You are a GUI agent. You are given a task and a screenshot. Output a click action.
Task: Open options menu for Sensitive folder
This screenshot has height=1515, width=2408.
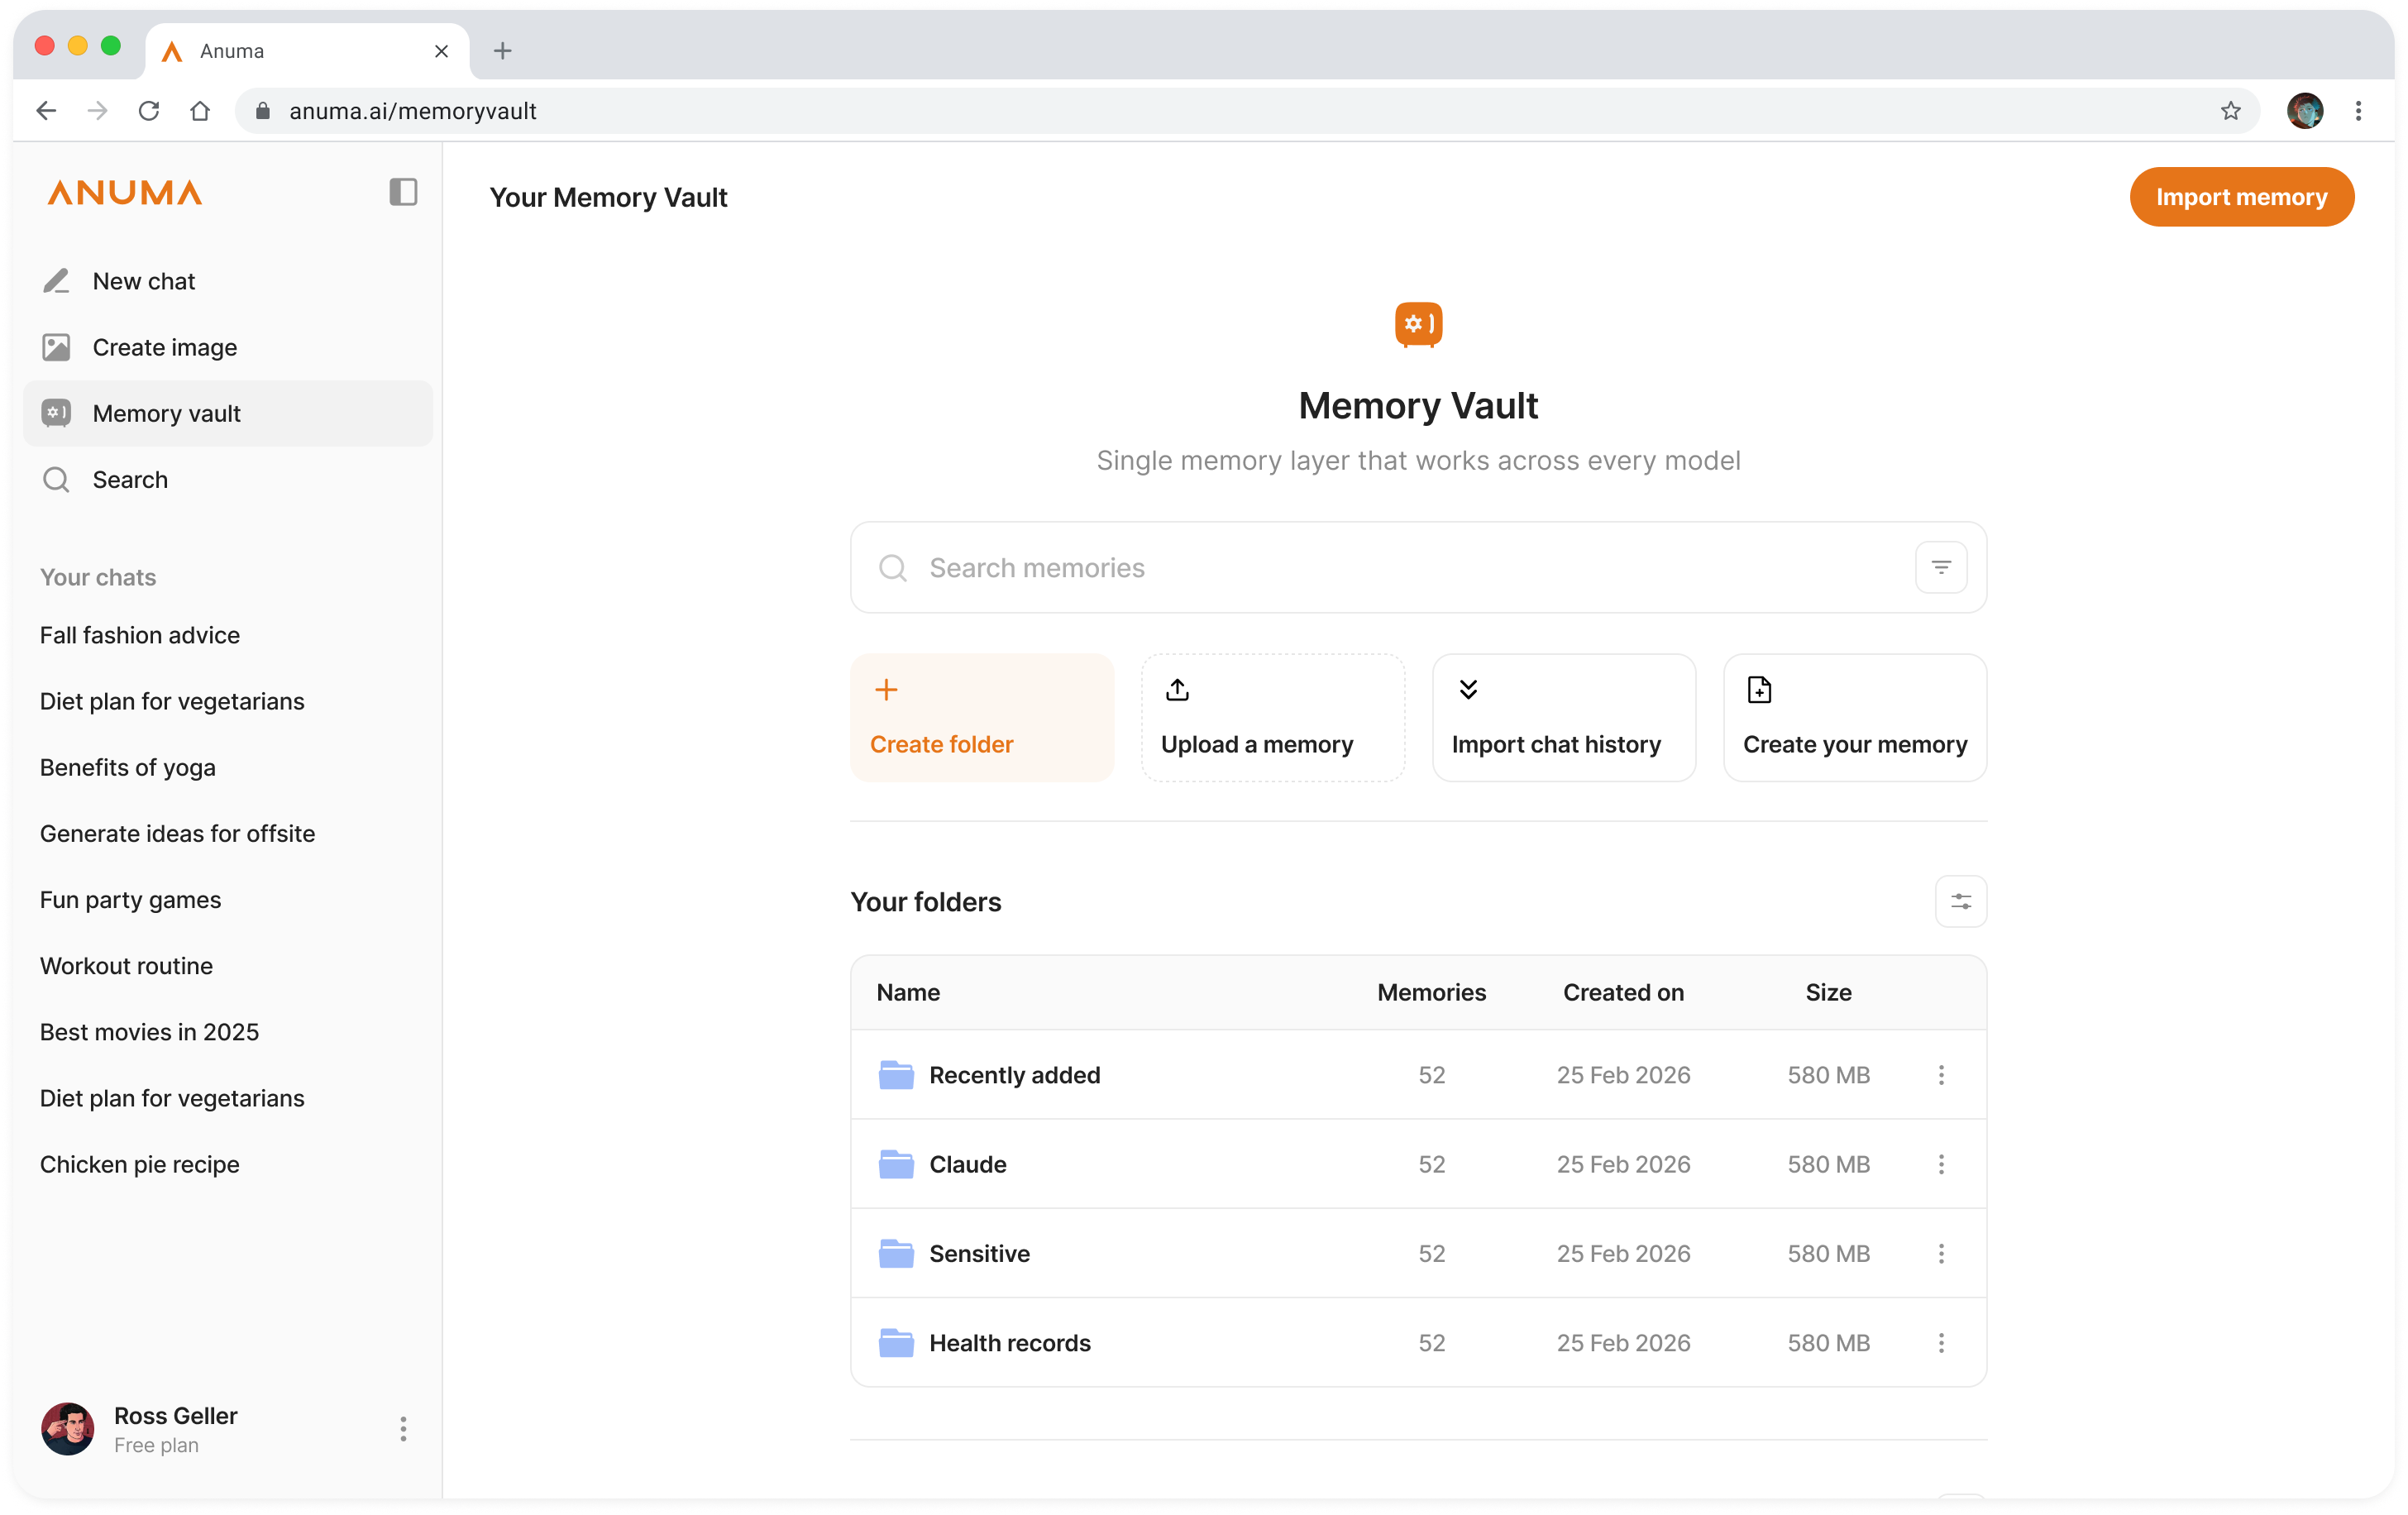coord(1940,1253)
